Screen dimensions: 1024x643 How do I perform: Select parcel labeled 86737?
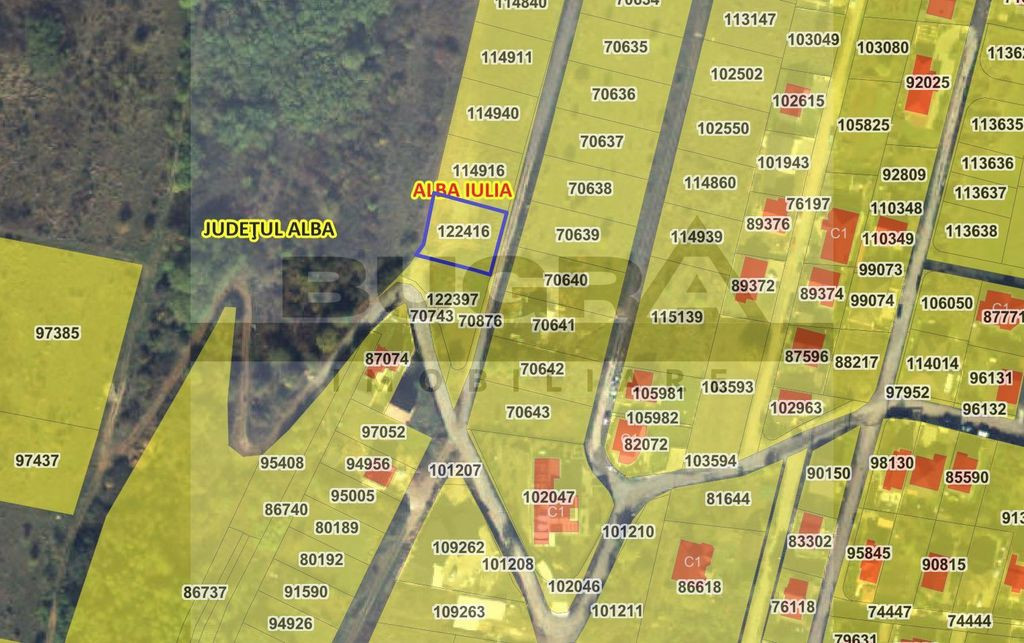[x=204, y=592]
